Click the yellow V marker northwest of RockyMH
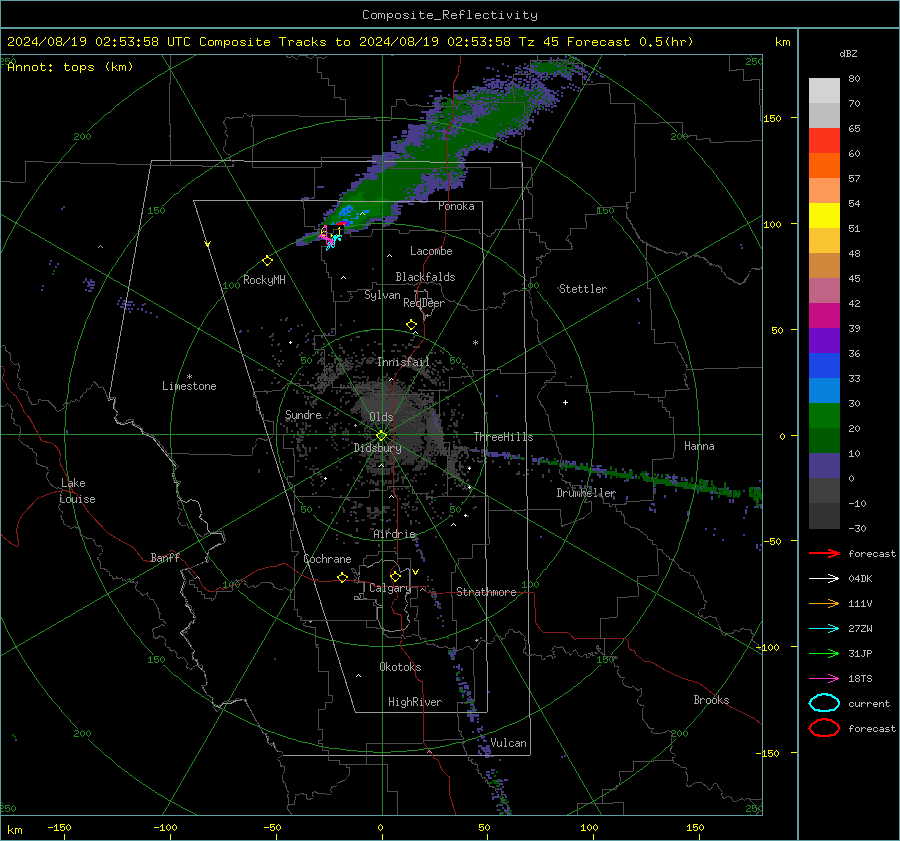900x841 pixels. pos(208,244)
